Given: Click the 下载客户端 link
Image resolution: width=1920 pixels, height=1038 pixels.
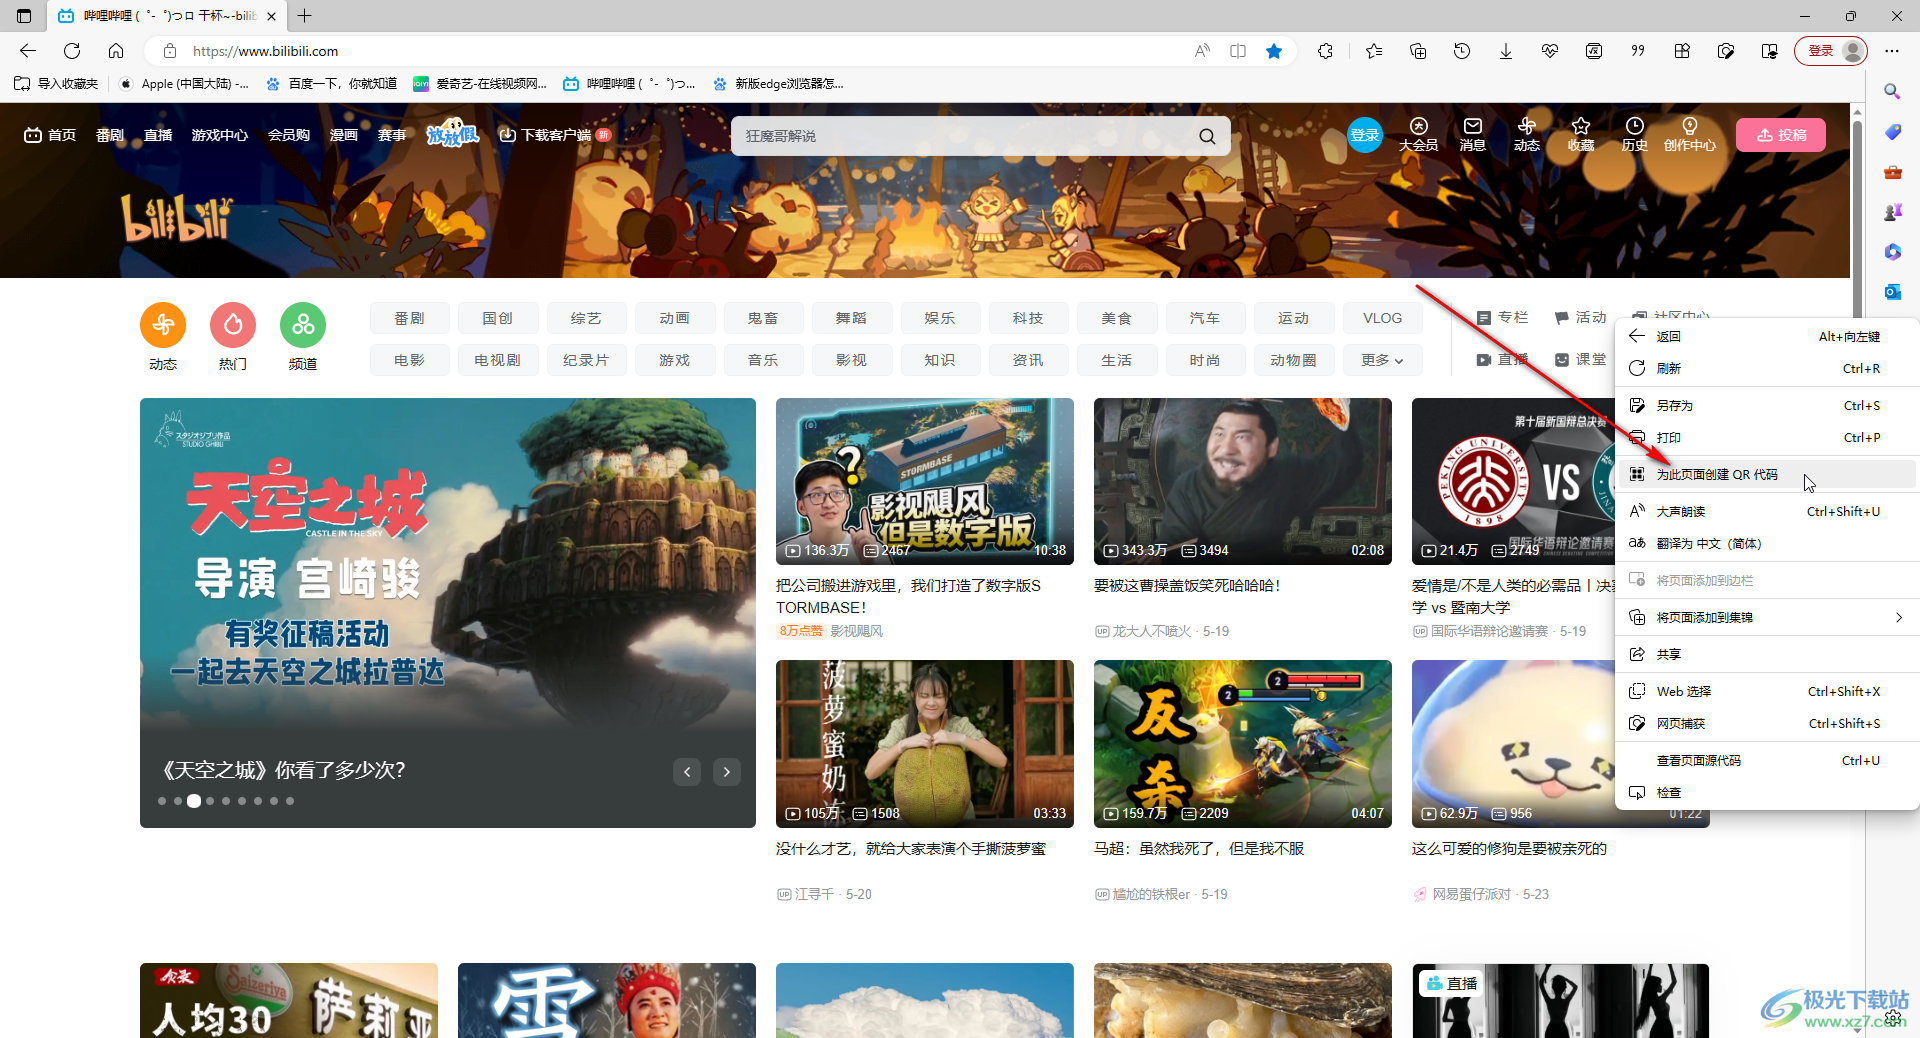Looking at the screenshot, I should click(555, 135).
